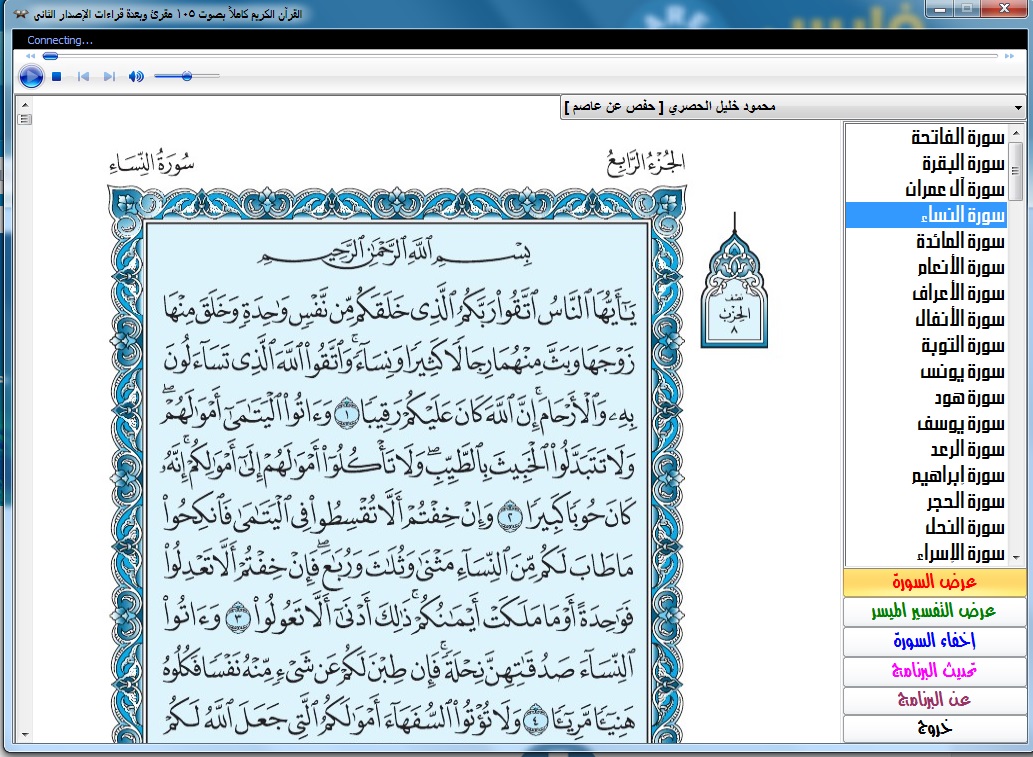Select سورة يونس from the list
The width and height of the screenshot is (1033, 757).
click(x=927, y=371)
